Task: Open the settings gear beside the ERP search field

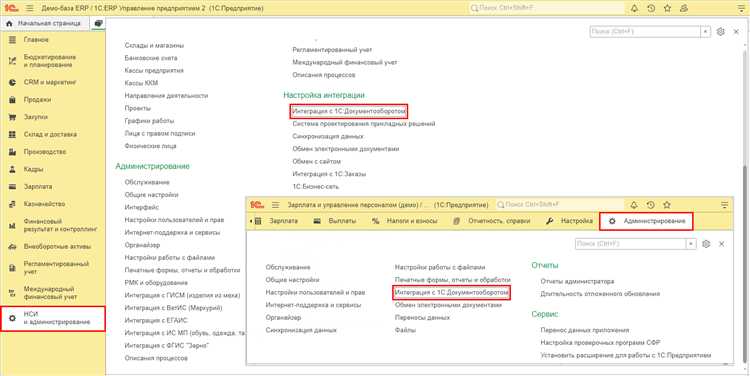Action: 721,32
